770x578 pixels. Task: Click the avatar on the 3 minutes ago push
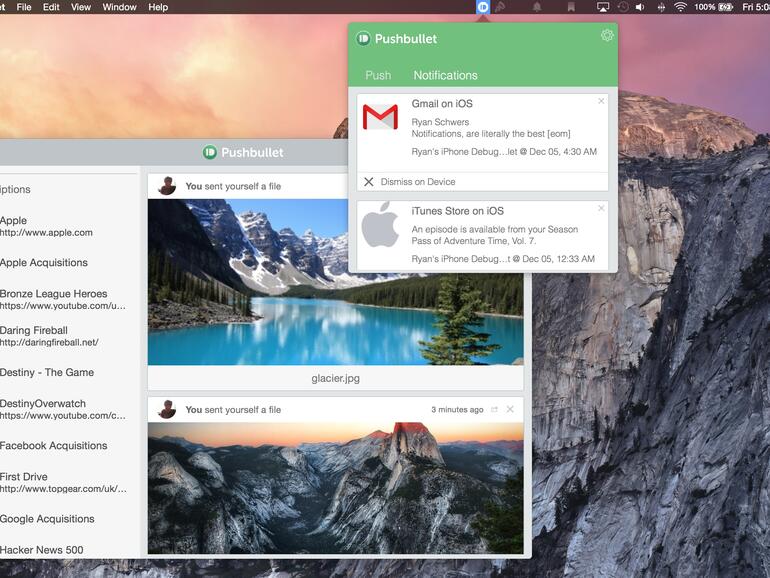click(x=167, y=409)
